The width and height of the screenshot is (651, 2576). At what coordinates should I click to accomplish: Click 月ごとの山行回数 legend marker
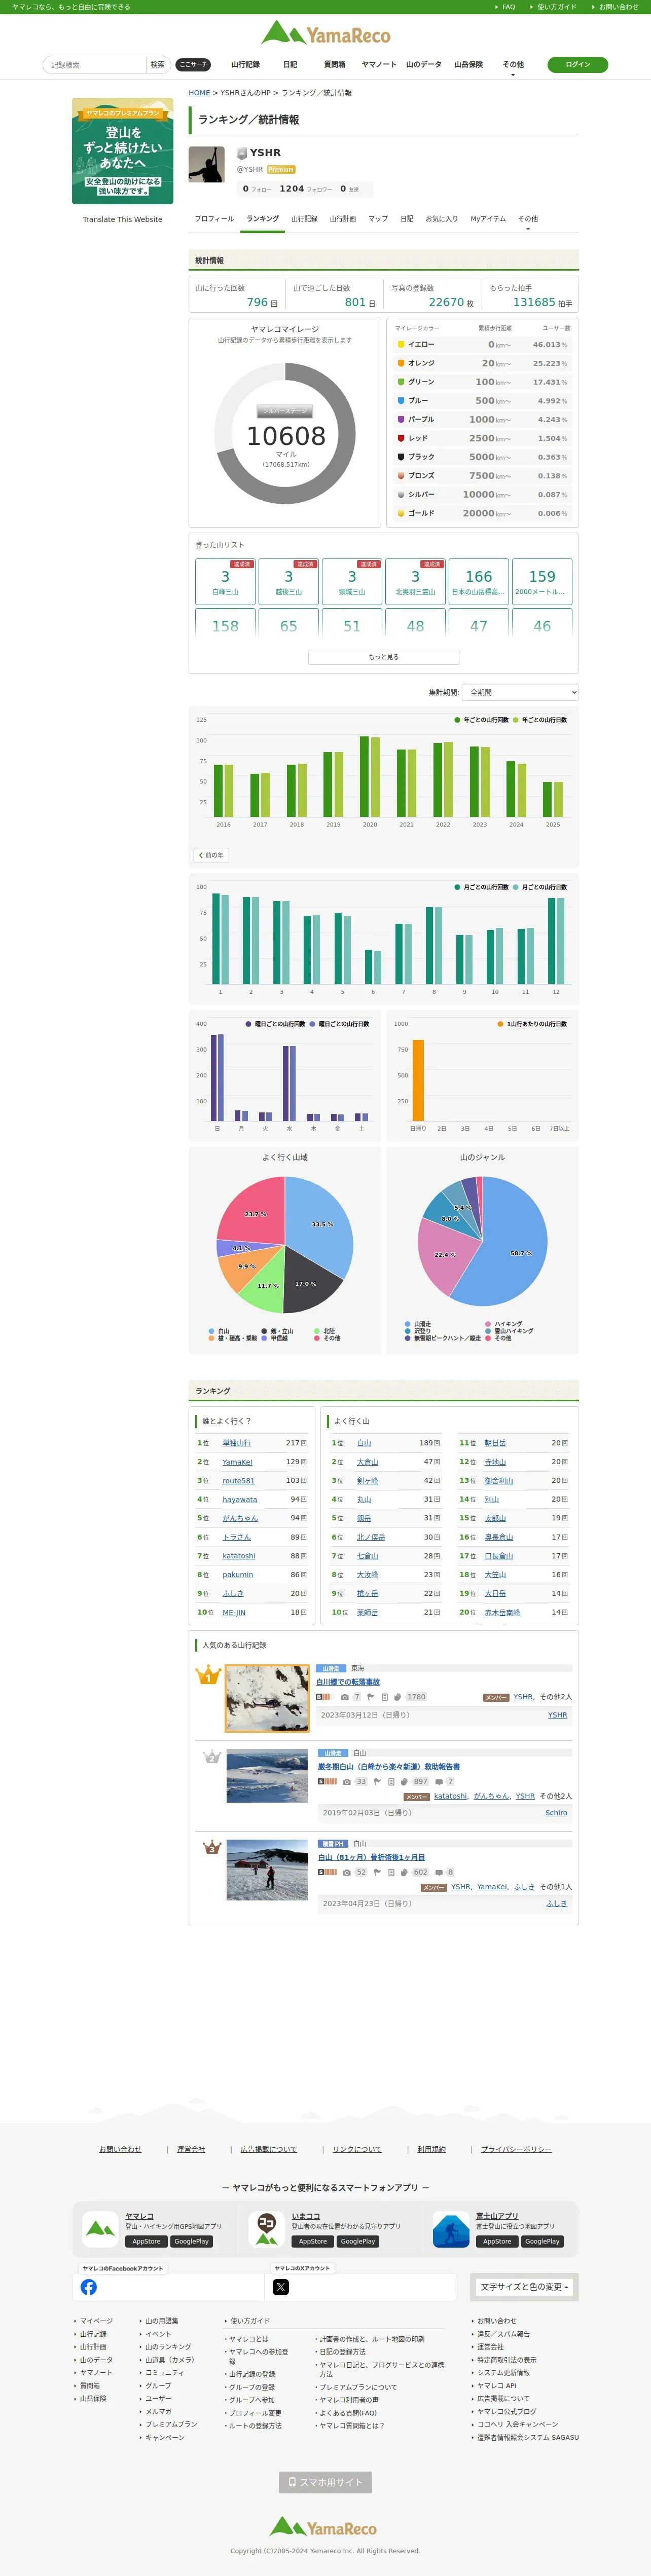[x=457, y=887]
